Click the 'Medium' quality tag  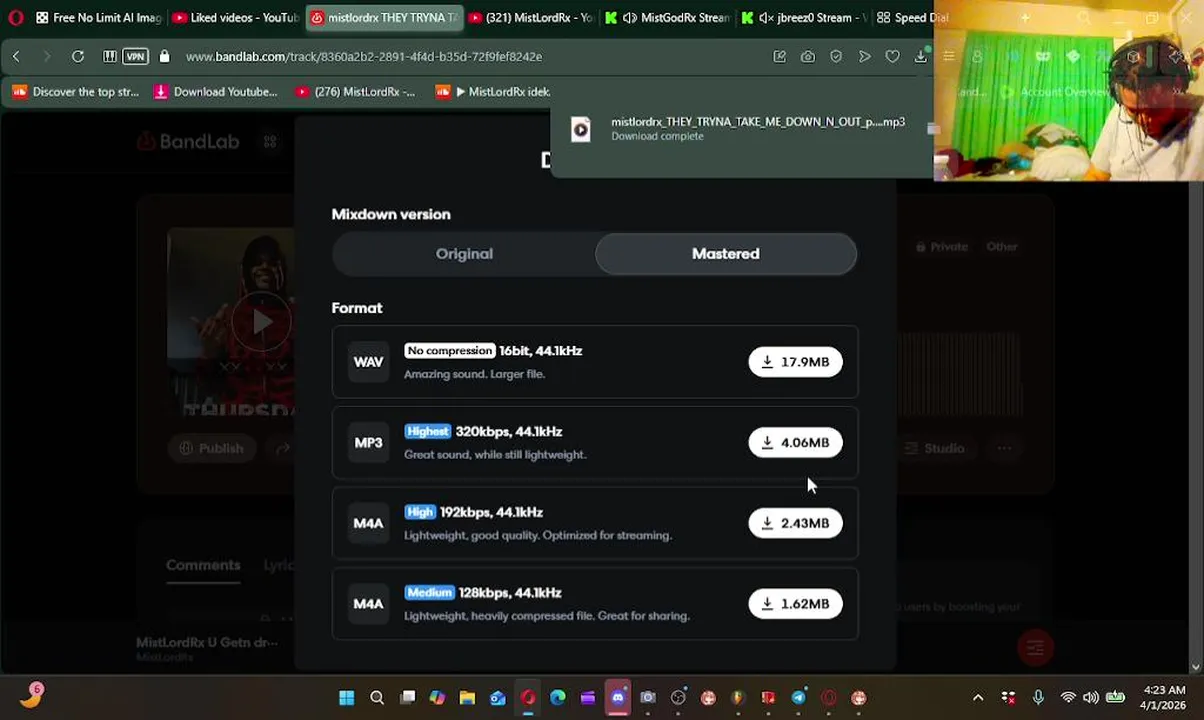[x=429, y=593]
